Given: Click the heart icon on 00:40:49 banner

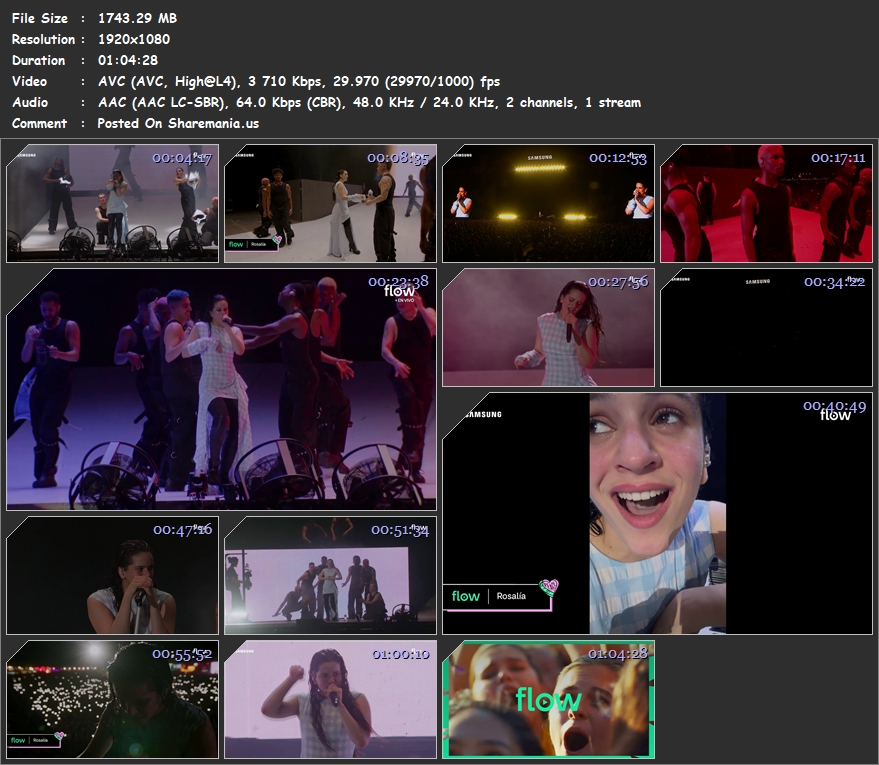Looking at the screenshot, I should [549, 587].
